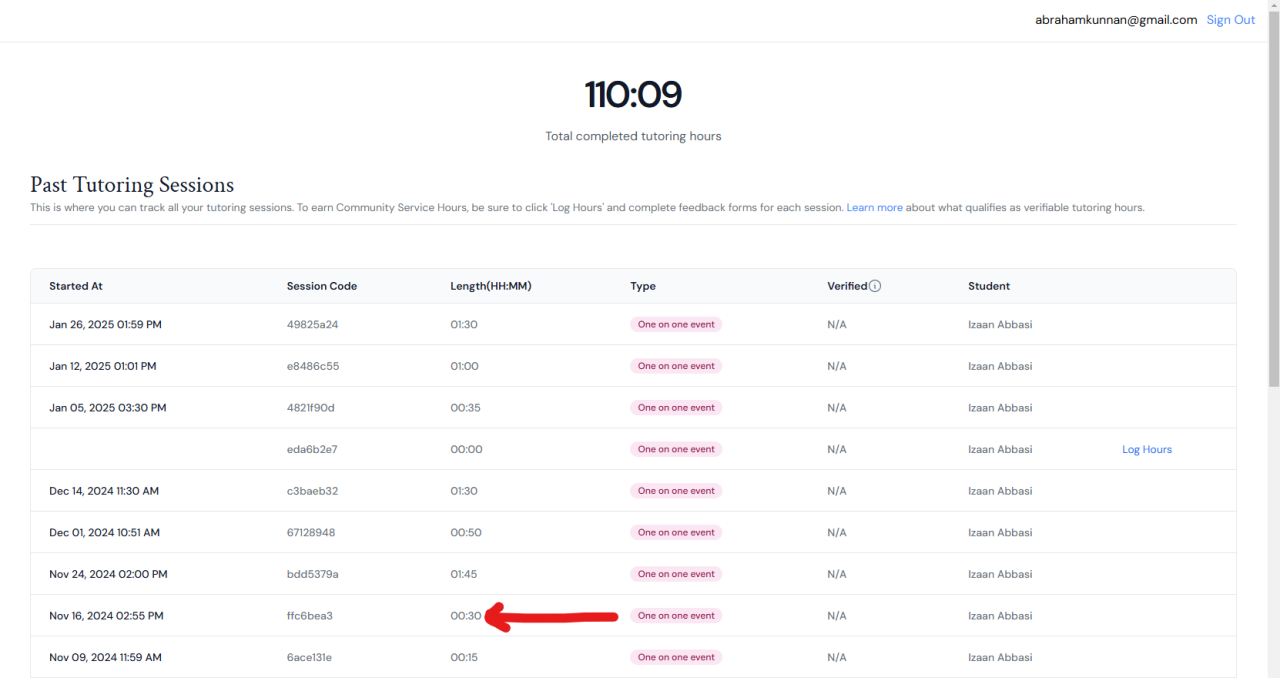Select the Jan 26, 2025 session row

click(x=105, y=325)
